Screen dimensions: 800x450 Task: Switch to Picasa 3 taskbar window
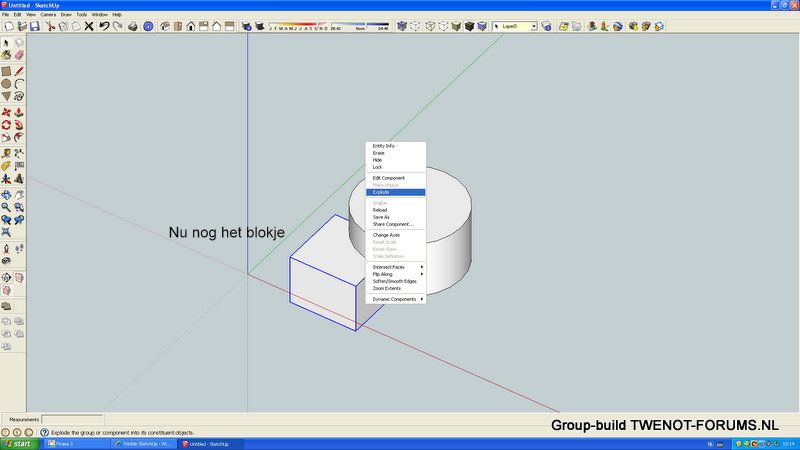[77, 444]
